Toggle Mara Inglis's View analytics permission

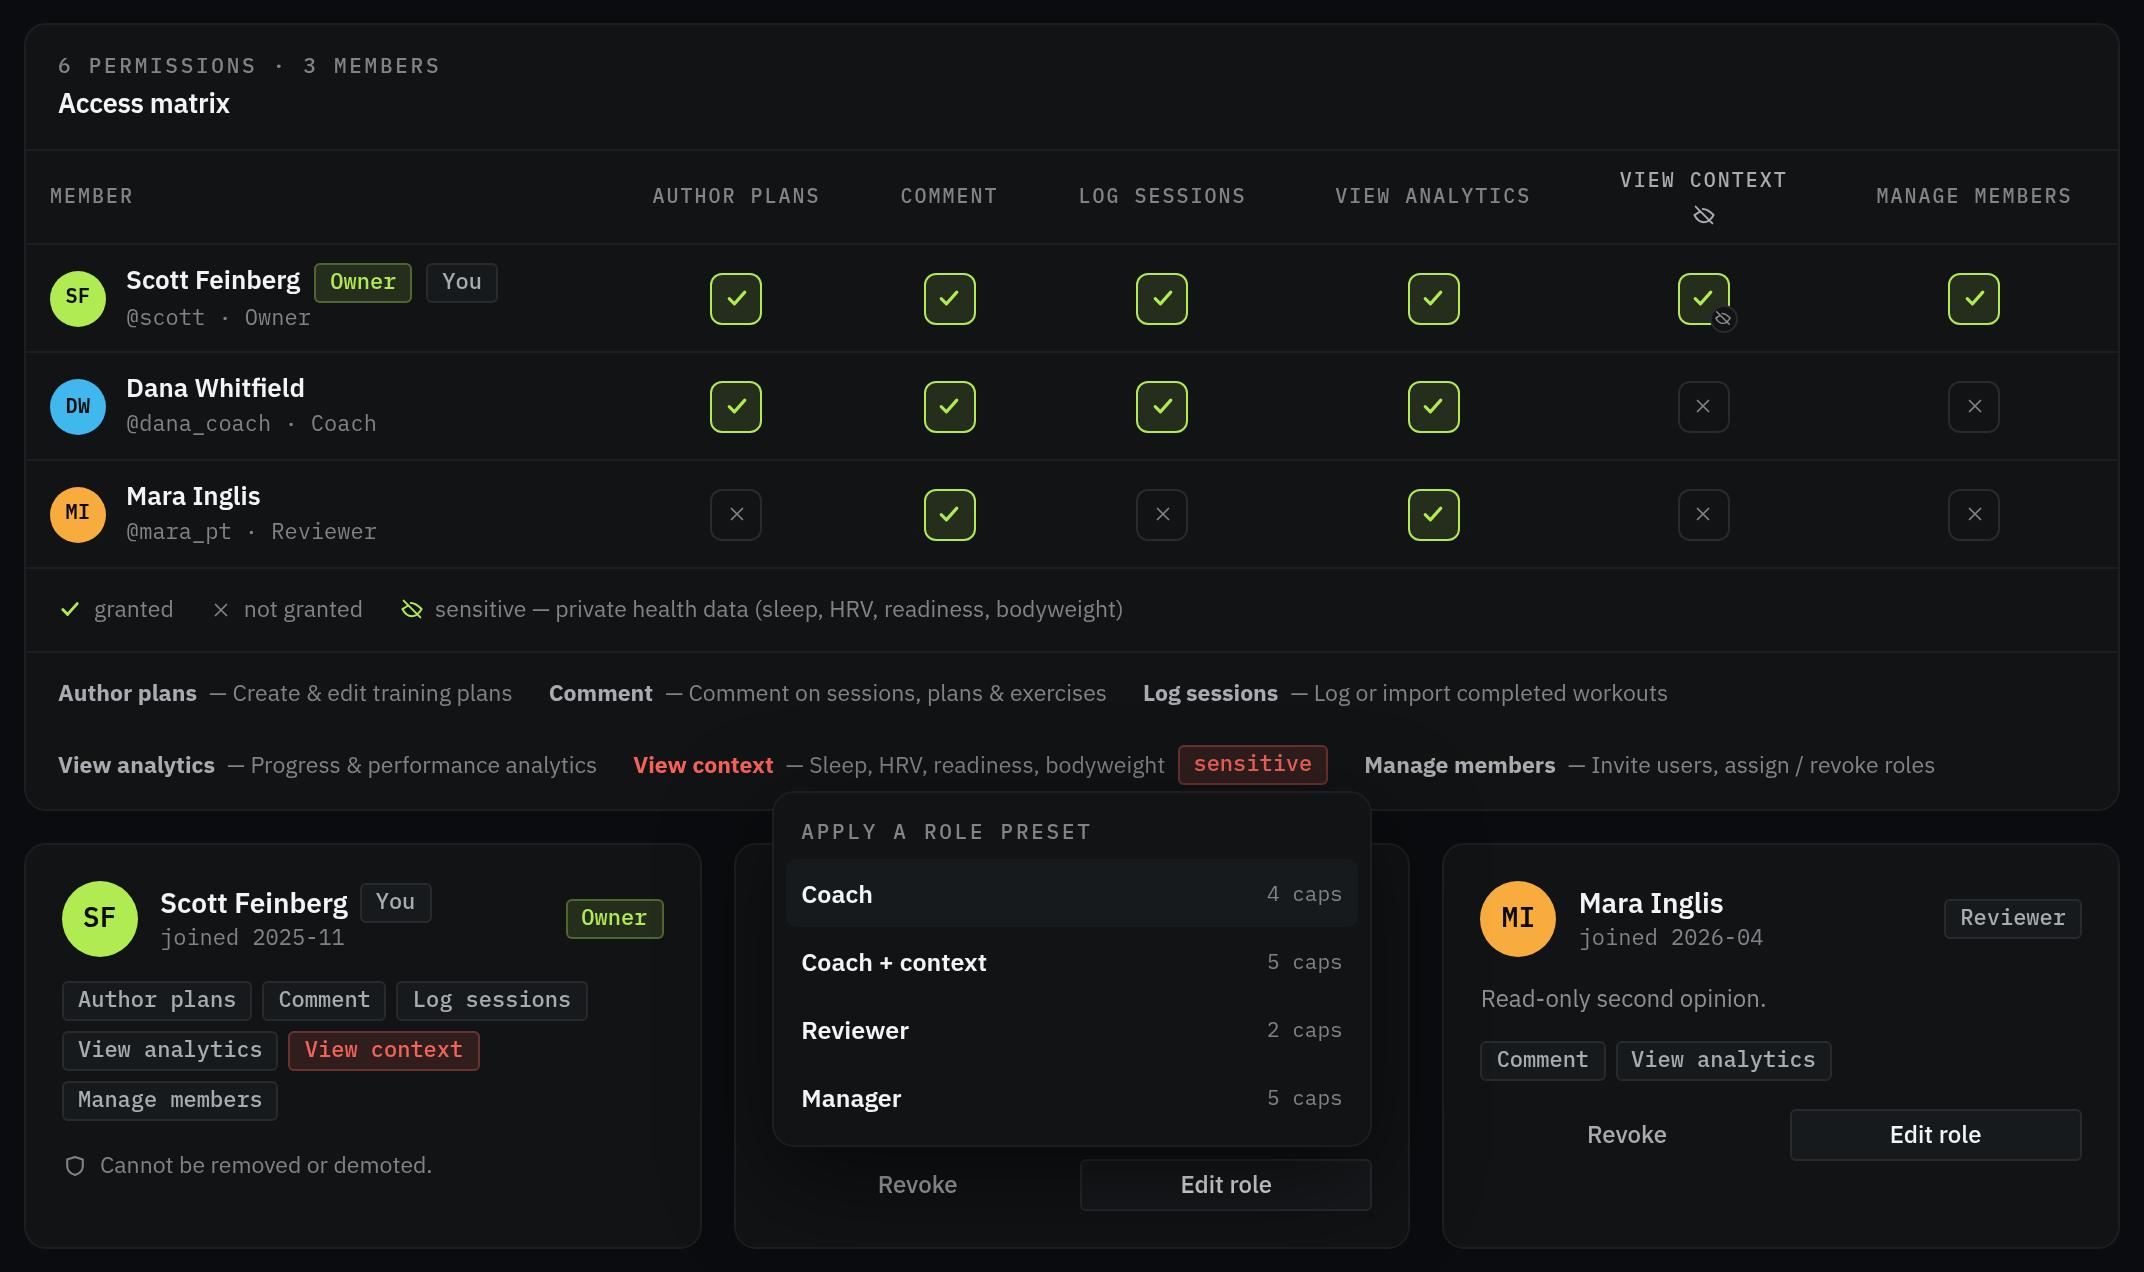(x=1434, y=514)
